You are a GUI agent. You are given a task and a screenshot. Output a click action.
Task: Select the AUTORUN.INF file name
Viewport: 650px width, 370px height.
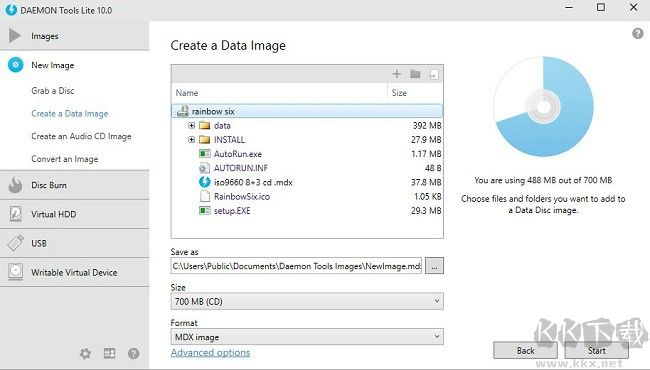pyautogui.click(x=240, y=168)
